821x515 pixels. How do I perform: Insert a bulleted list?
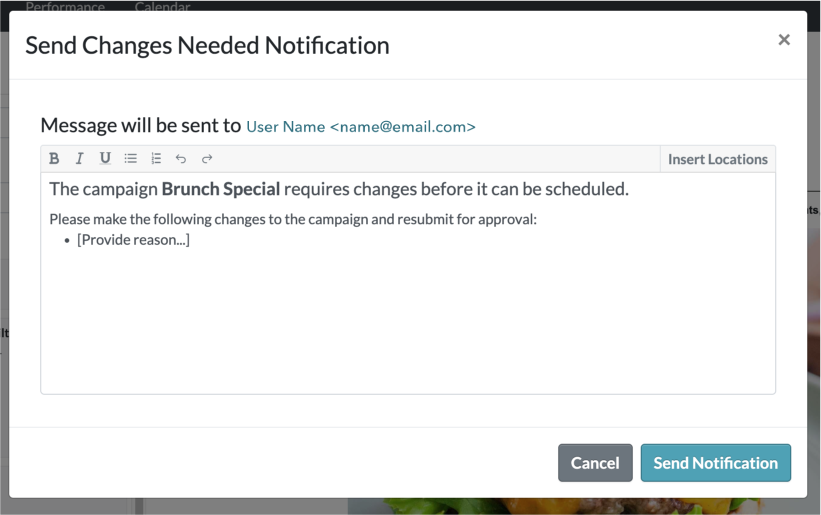click(x=130, y=158)
